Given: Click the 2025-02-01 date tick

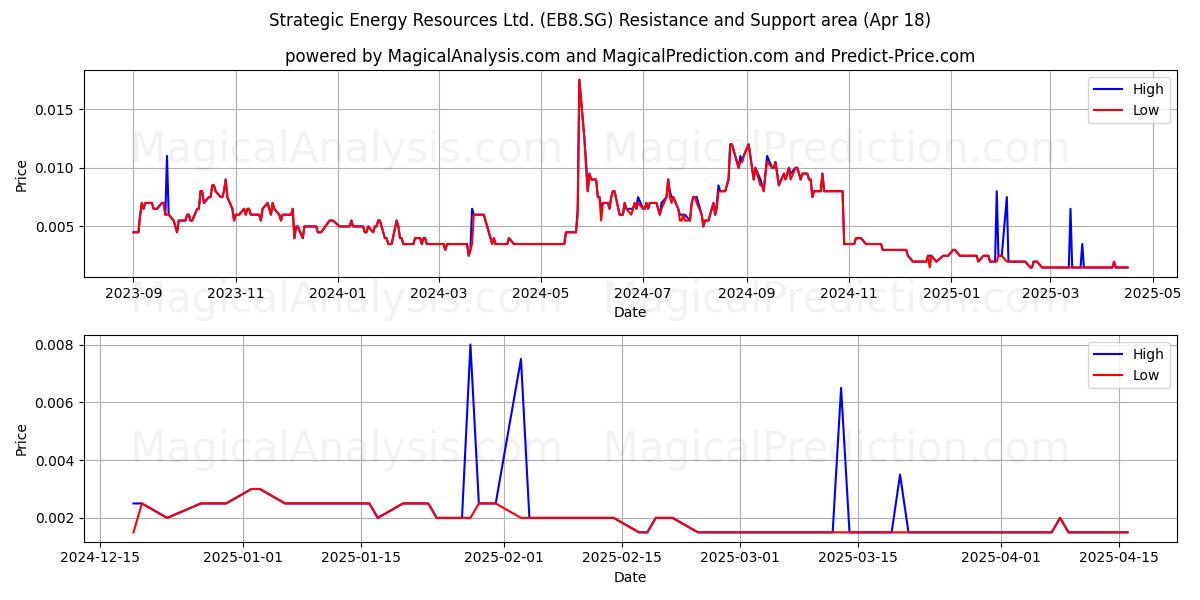Looking at the screenshot, I should tap(505, 558).
